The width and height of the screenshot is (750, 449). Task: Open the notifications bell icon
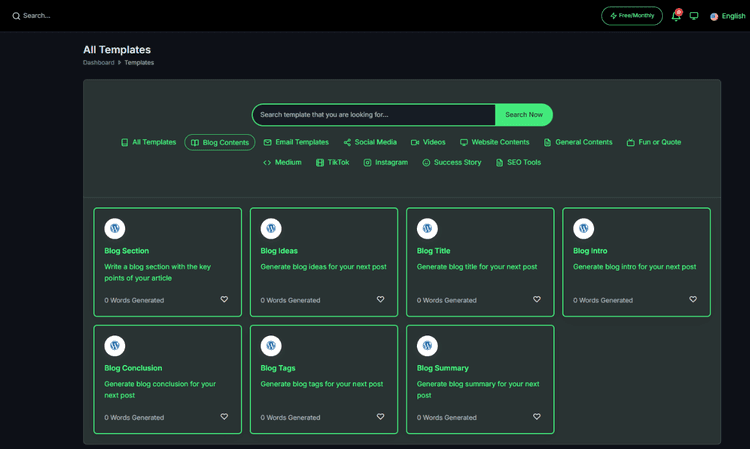coord(676,16)
